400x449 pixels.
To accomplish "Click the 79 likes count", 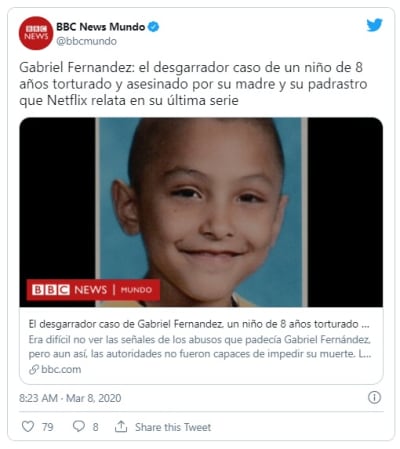I will point(48,427).
